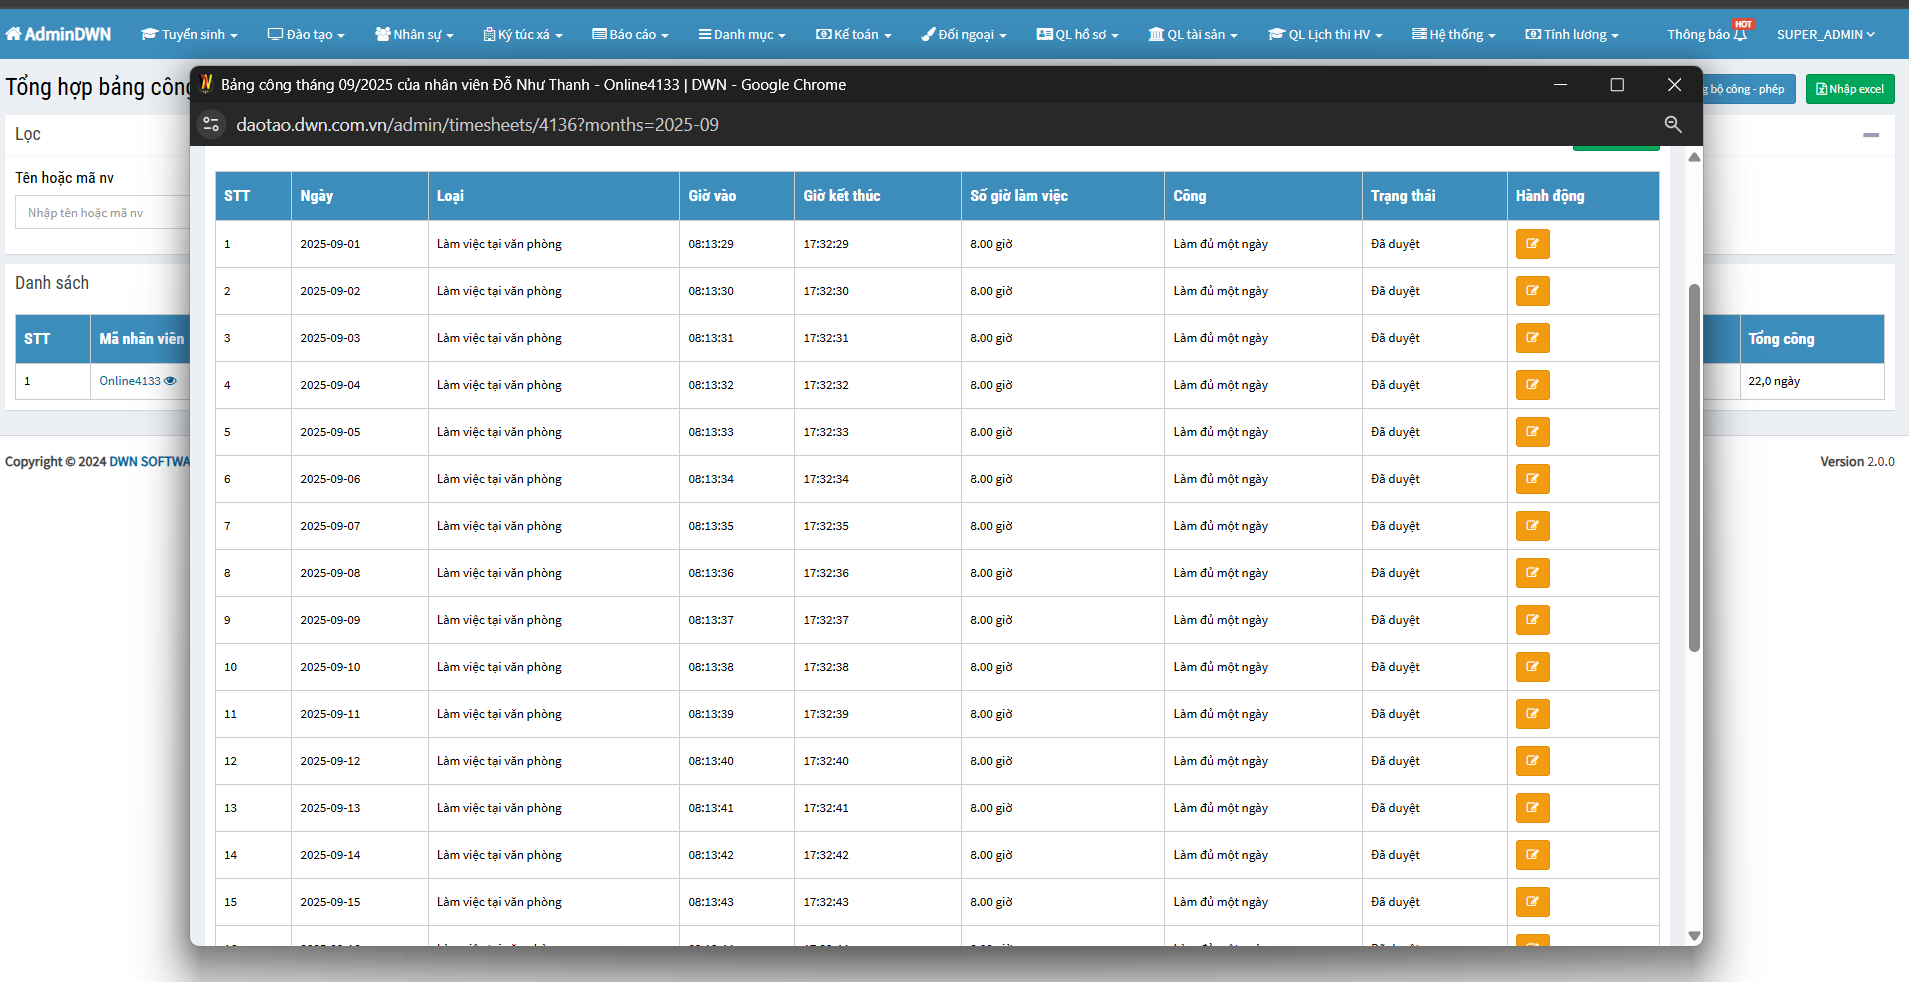
Task: View employee Online4133 eye icon
Action: click(x=170, y=381)
